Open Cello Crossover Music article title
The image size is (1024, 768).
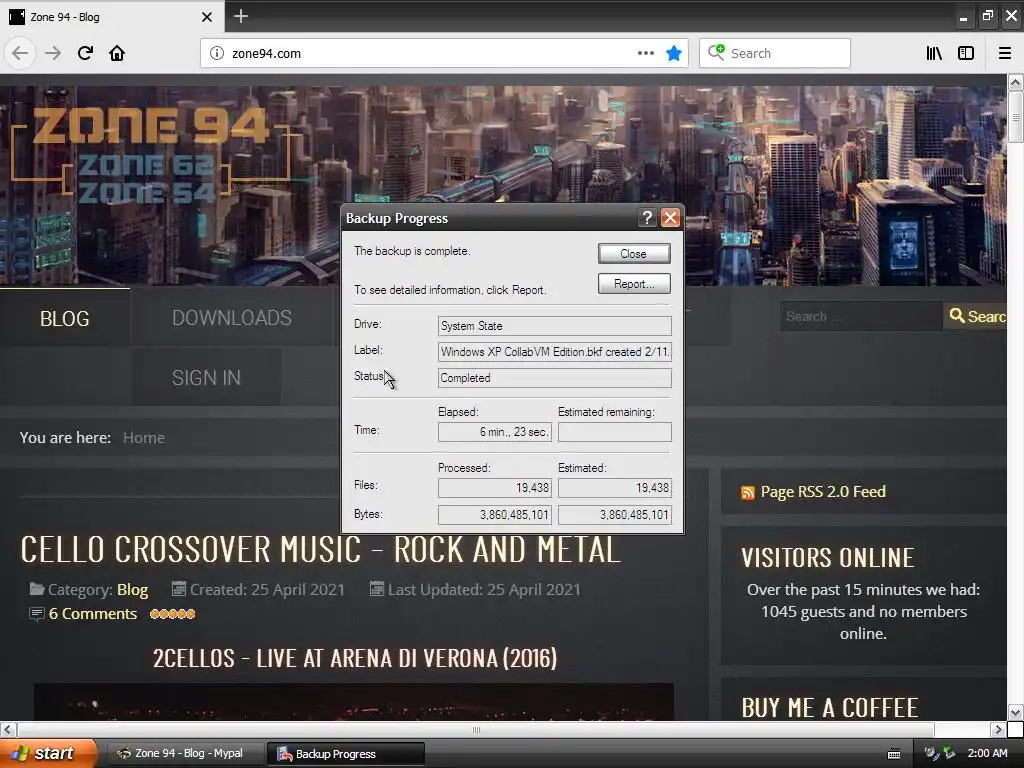coord(320,549)
